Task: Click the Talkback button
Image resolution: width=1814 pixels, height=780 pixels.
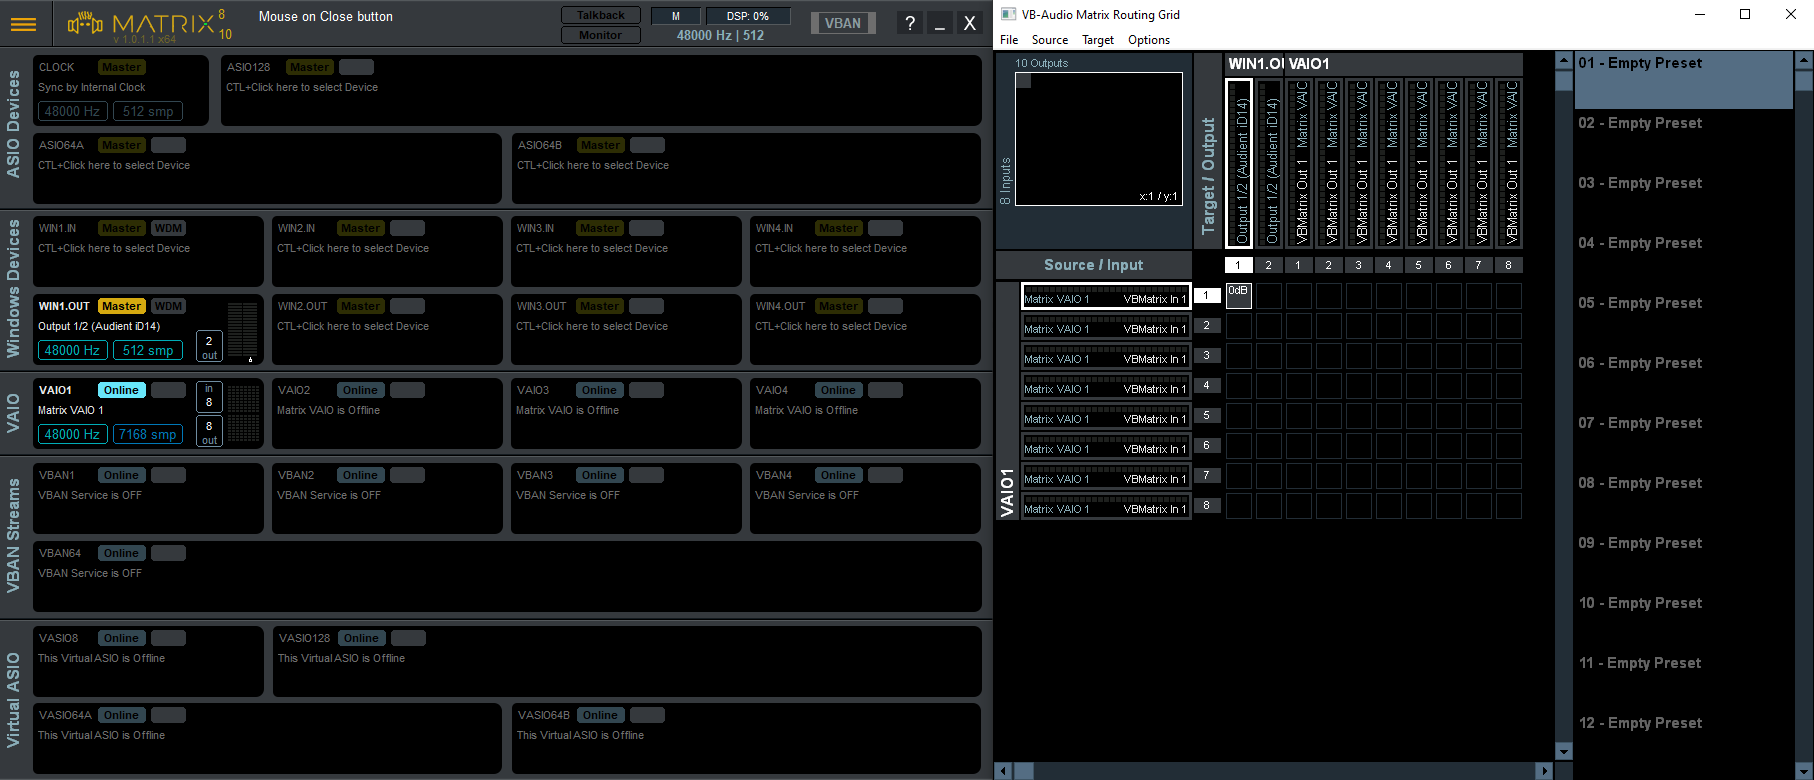Action: point(600,15)
